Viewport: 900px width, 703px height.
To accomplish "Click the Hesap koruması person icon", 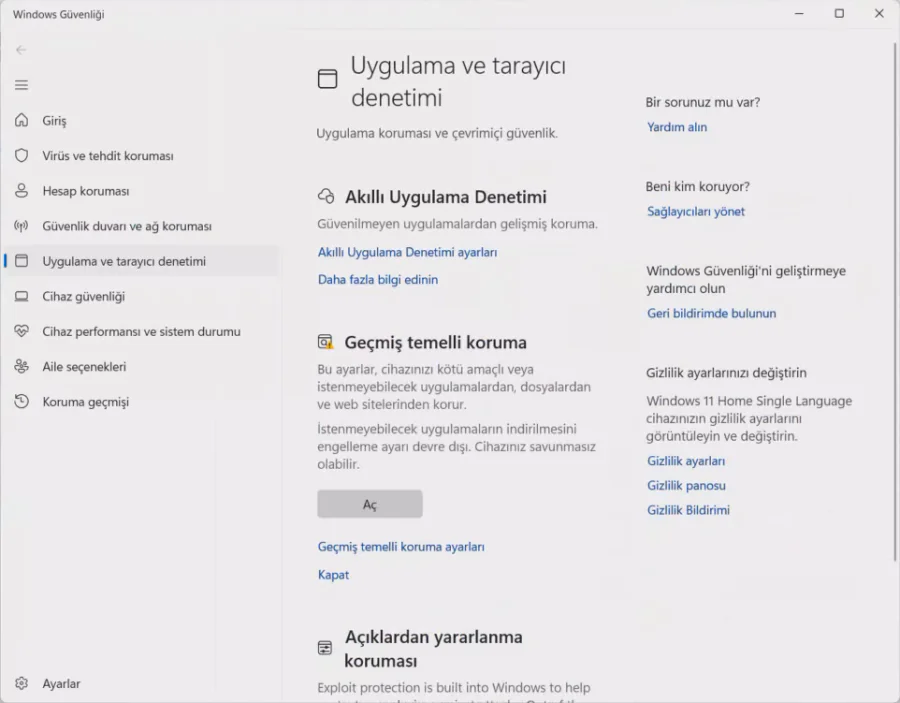I will pos(22,191).
